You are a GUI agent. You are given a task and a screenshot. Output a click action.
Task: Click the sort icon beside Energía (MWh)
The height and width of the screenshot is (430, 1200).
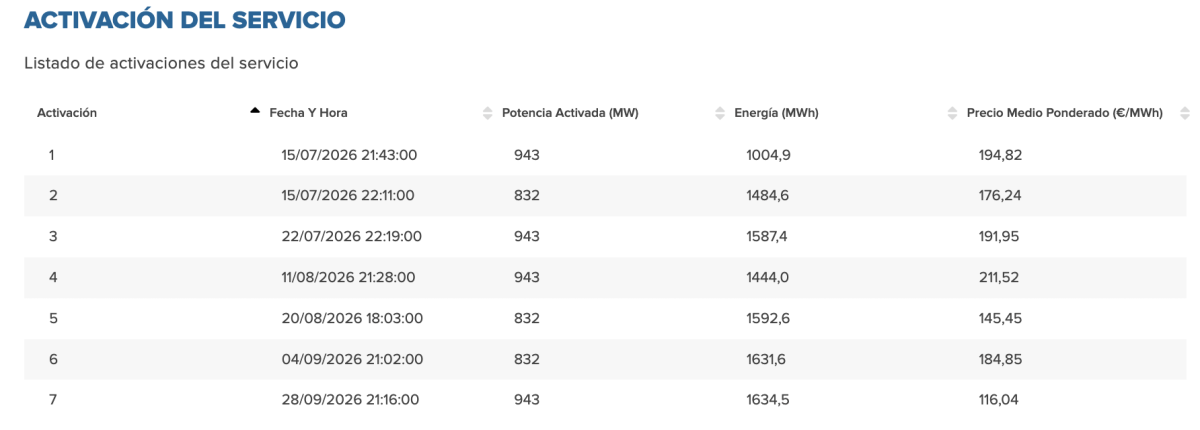pos(720,113)
